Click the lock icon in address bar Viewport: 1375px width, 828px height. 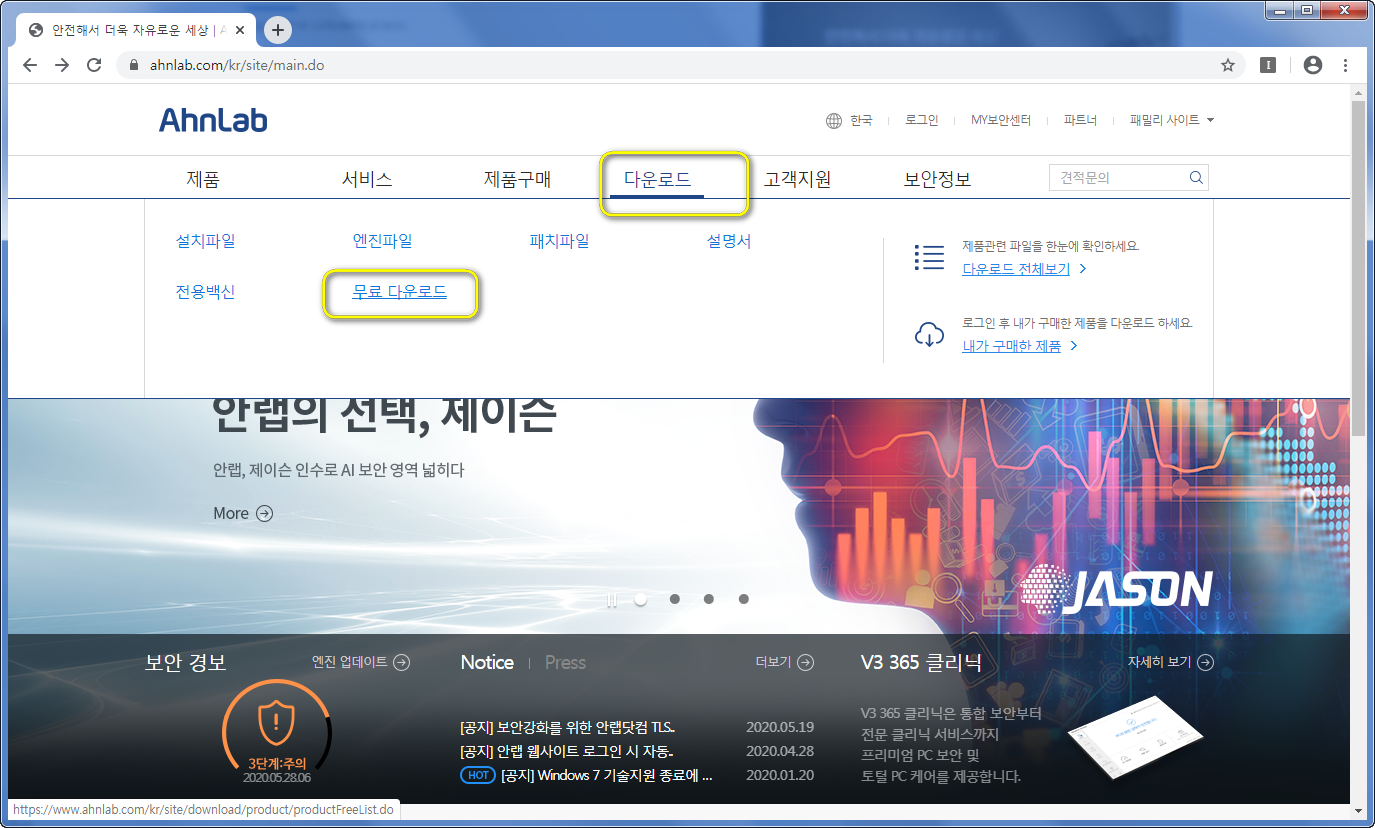point(133,65)
